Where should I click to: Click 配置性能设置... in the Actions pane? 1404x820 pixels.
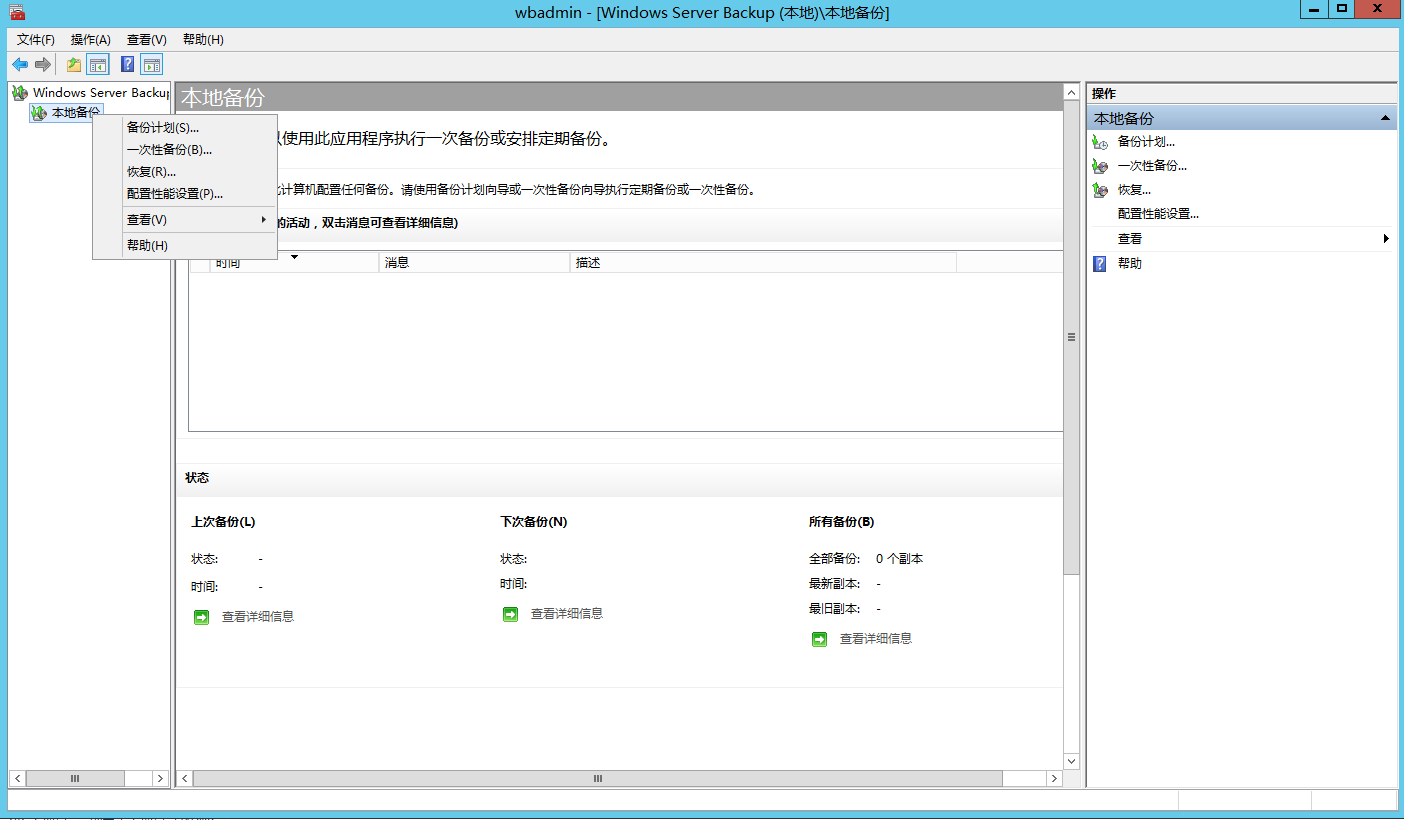1158,214
